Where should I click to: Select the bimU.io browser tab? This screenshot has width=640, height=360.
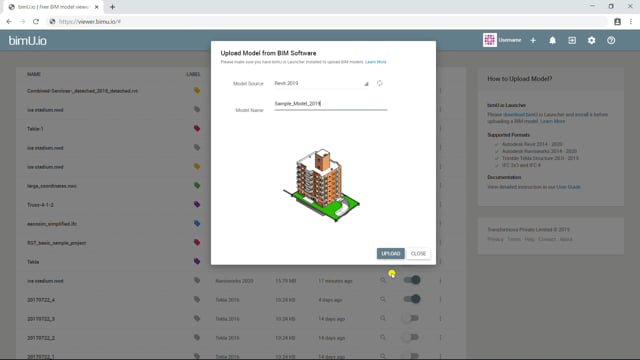[x=53, y=7]
